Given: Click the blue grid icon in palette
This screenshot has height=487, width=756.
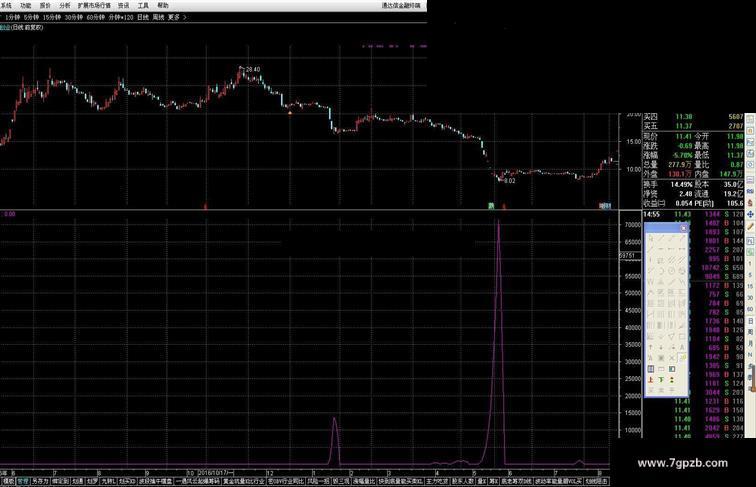Looking at the screenshot, I should coord(650,369).
